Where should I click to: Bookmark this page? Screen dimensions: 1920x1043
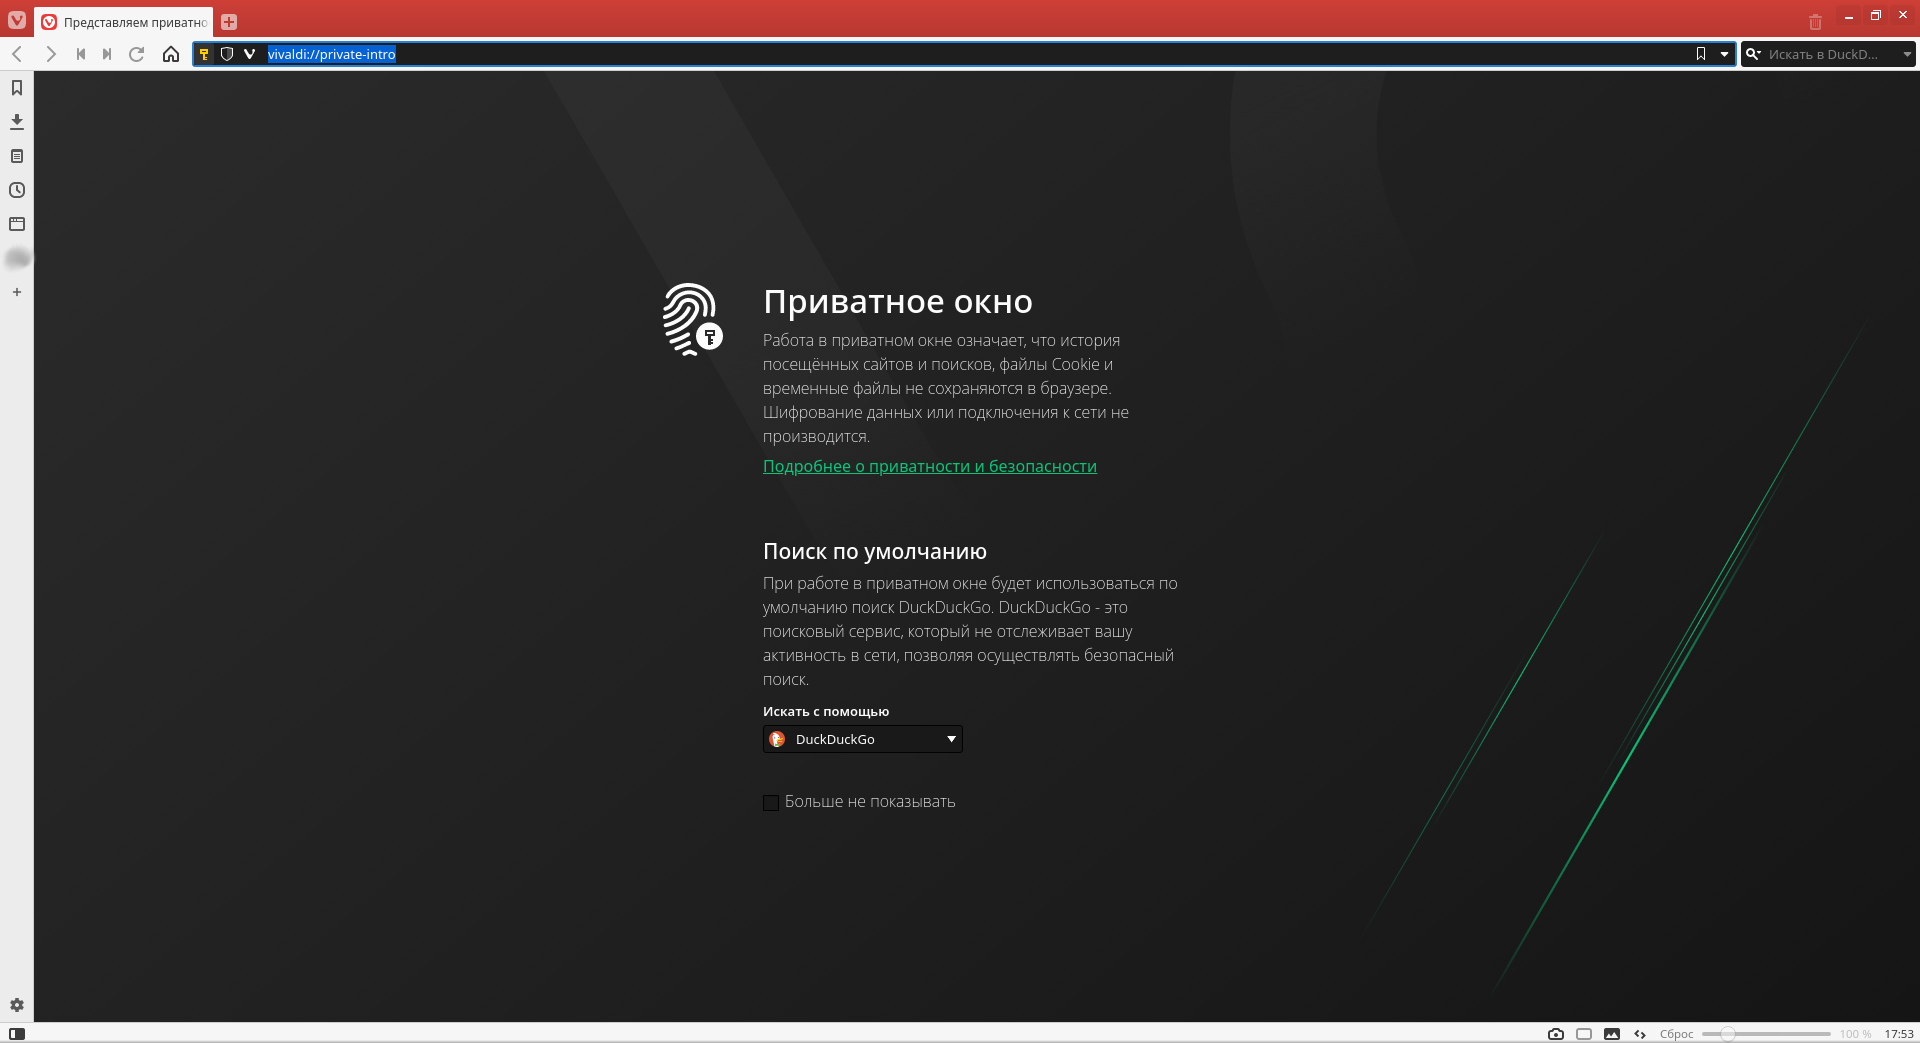1701,54
